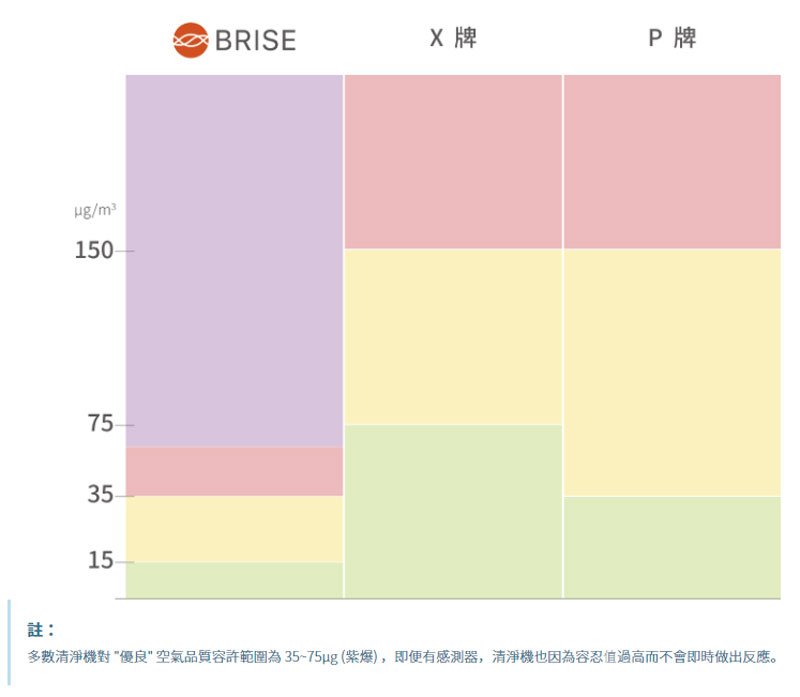Click the 註： note heading
Screen dimensions: 800x697
coord(41,630)
